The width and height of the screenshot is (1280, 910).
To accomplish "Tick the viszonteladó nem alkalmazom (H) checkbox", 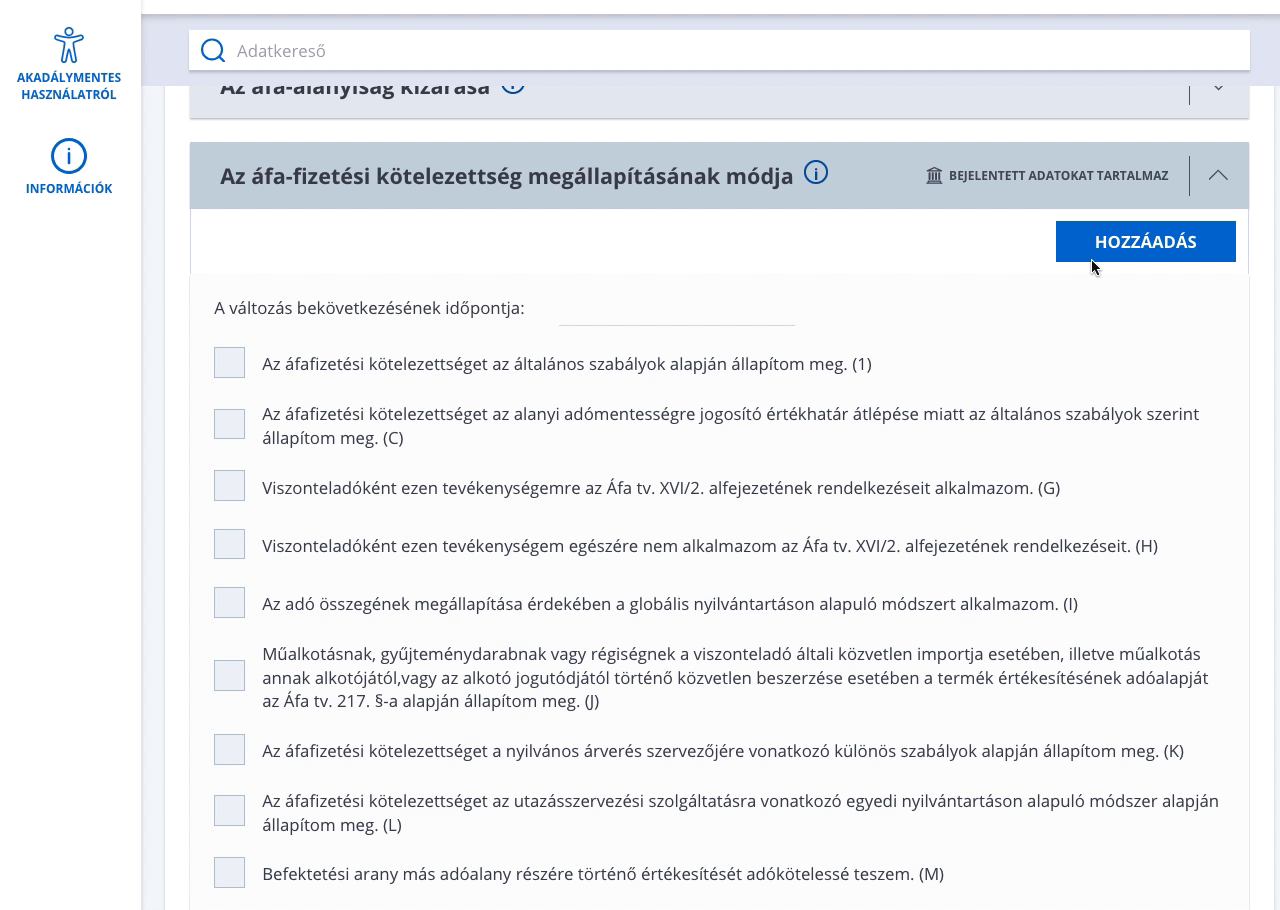I will (229, 544).
